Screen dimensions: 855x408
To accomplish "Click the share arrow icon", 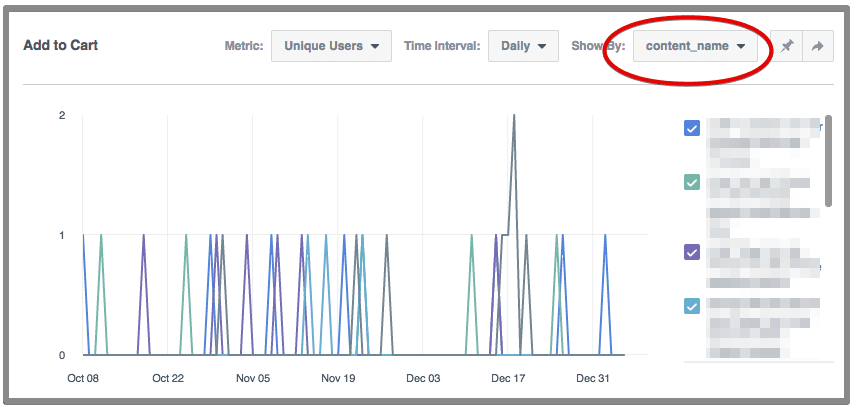I will tap(817, 46).
